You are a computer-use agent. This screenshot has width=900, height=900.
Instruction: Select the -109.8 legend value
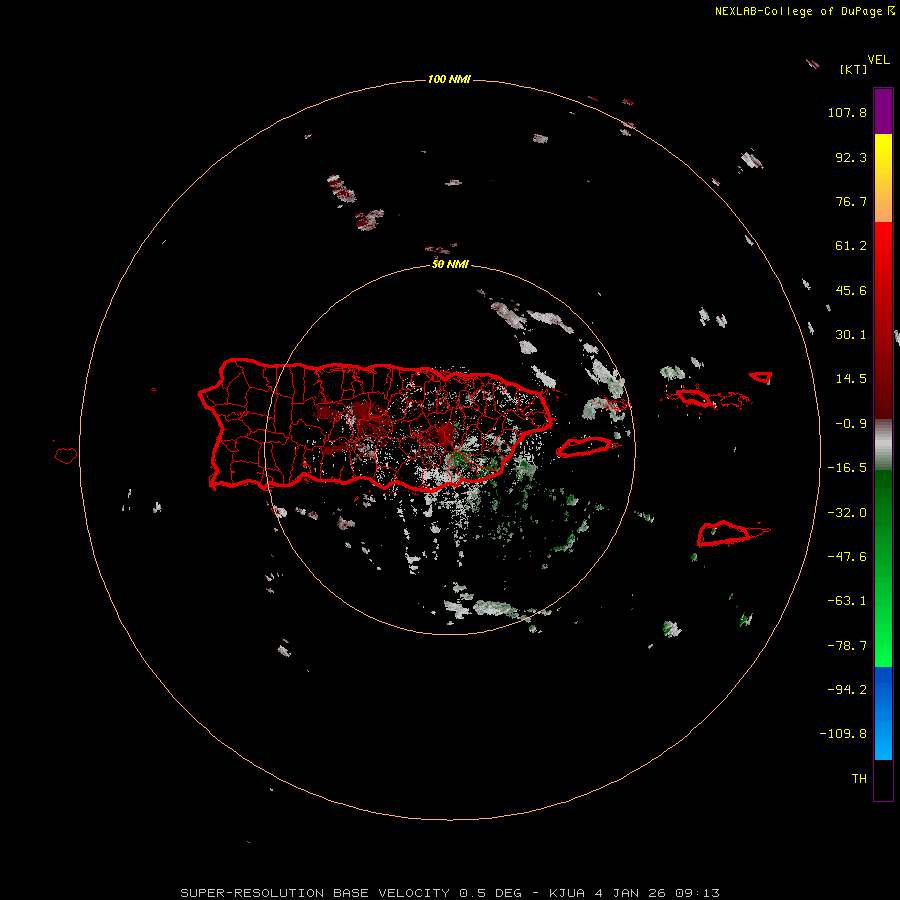coord(843,734)
